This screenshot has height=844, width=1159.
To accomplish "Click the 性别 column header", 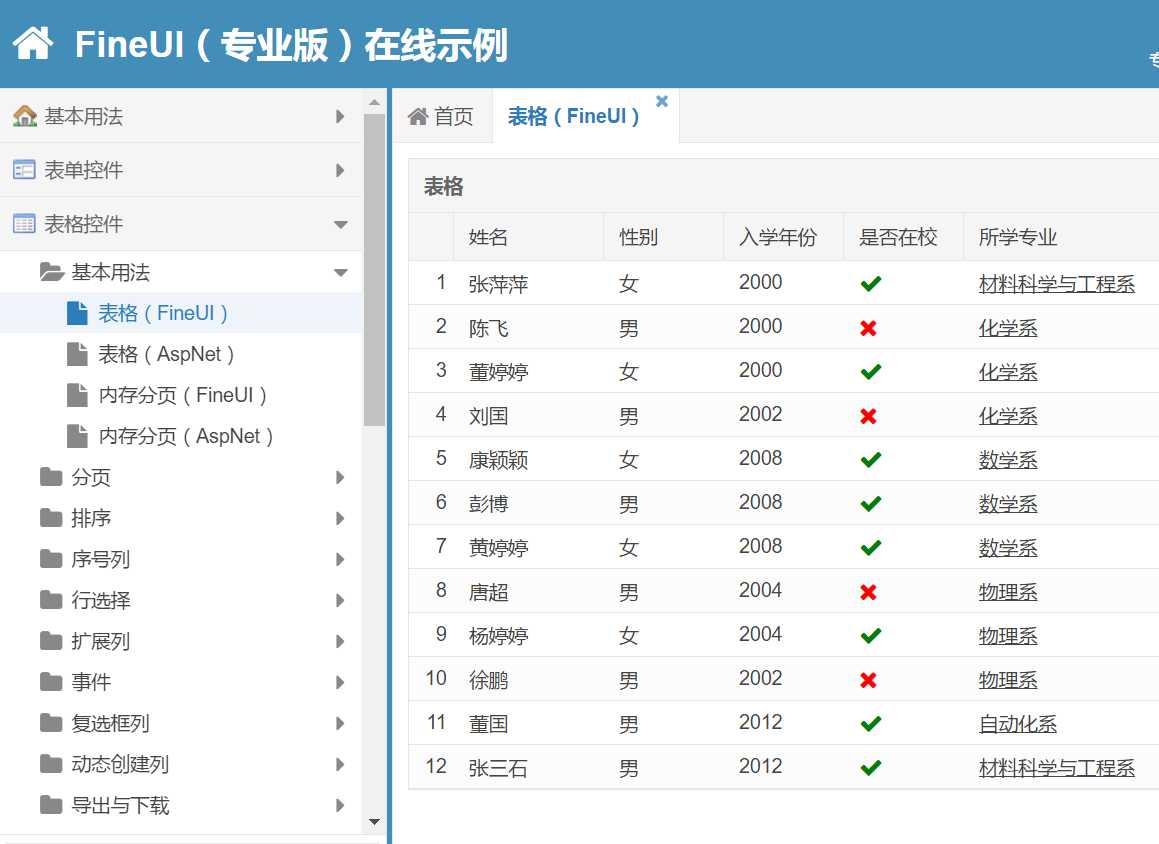I will click(x=664, y=237).
